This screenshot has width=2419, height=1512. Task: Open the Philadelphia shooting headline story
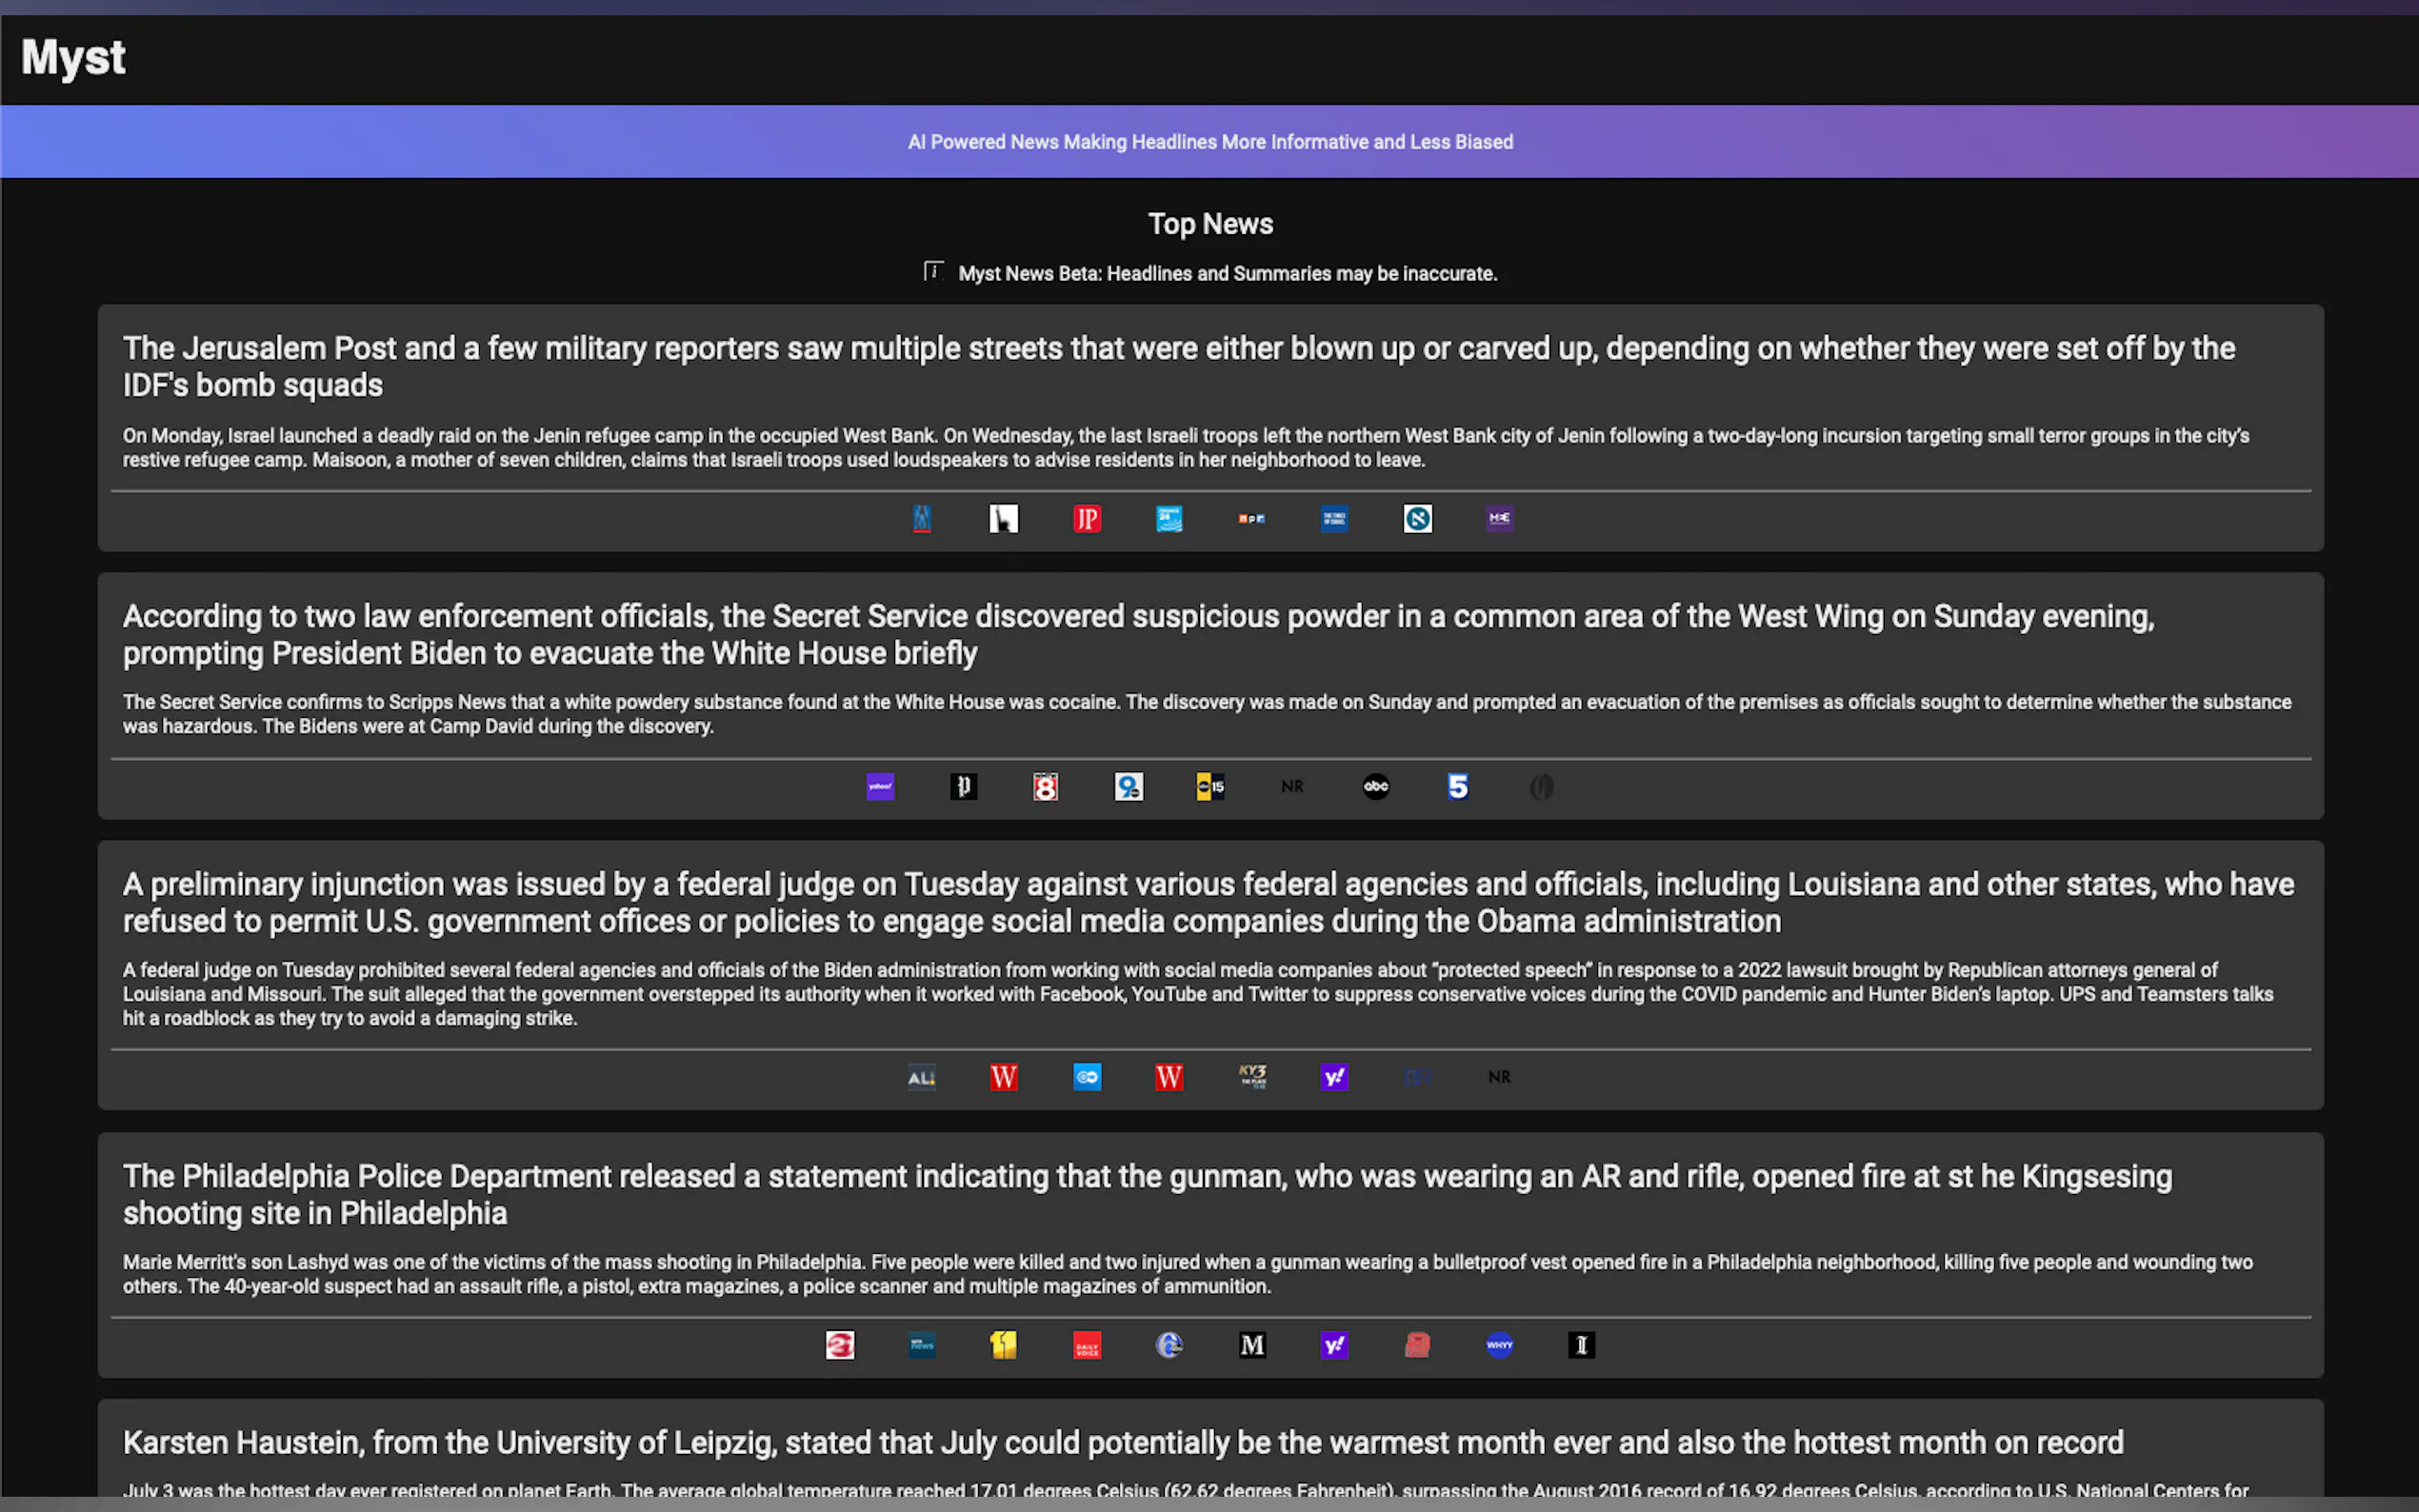pos(1147,1194)
